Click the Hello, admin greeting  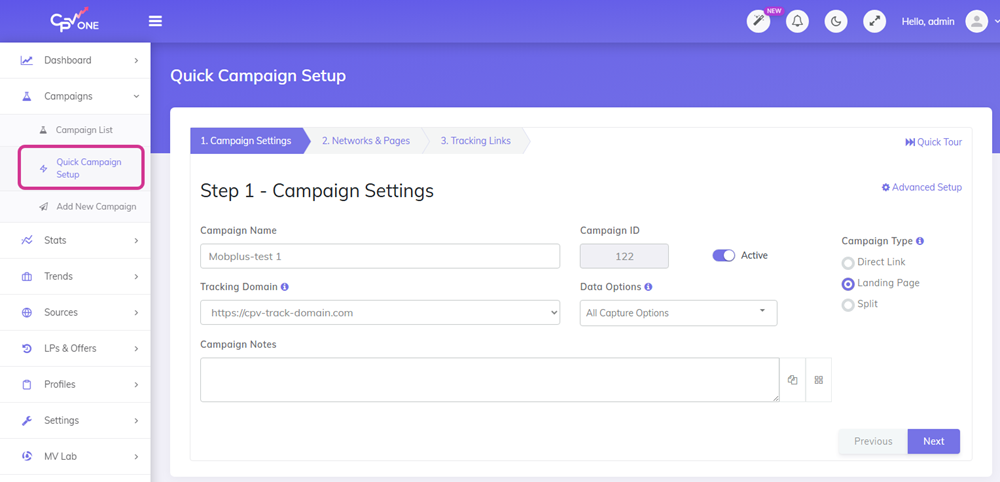[x=928, y=22]
